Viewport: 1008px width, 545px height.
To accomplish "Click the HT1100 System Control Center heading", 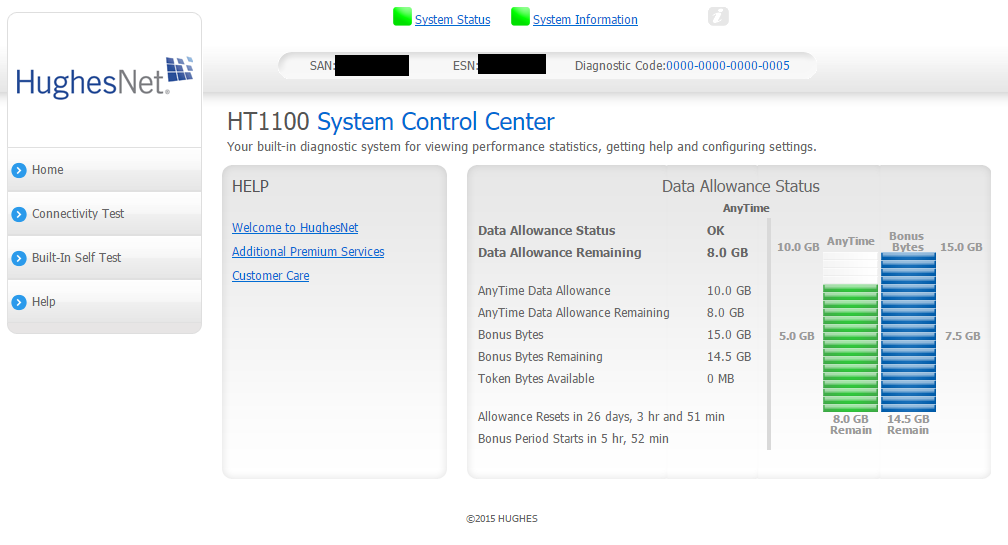I will pyautogui.click(x=391, y=121).
